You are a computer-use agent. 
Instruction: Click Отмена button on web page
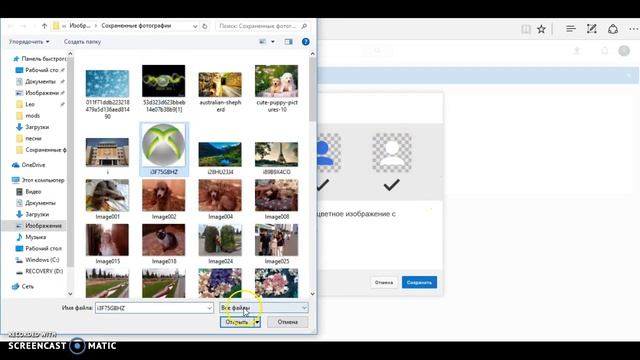click(384, 282)
